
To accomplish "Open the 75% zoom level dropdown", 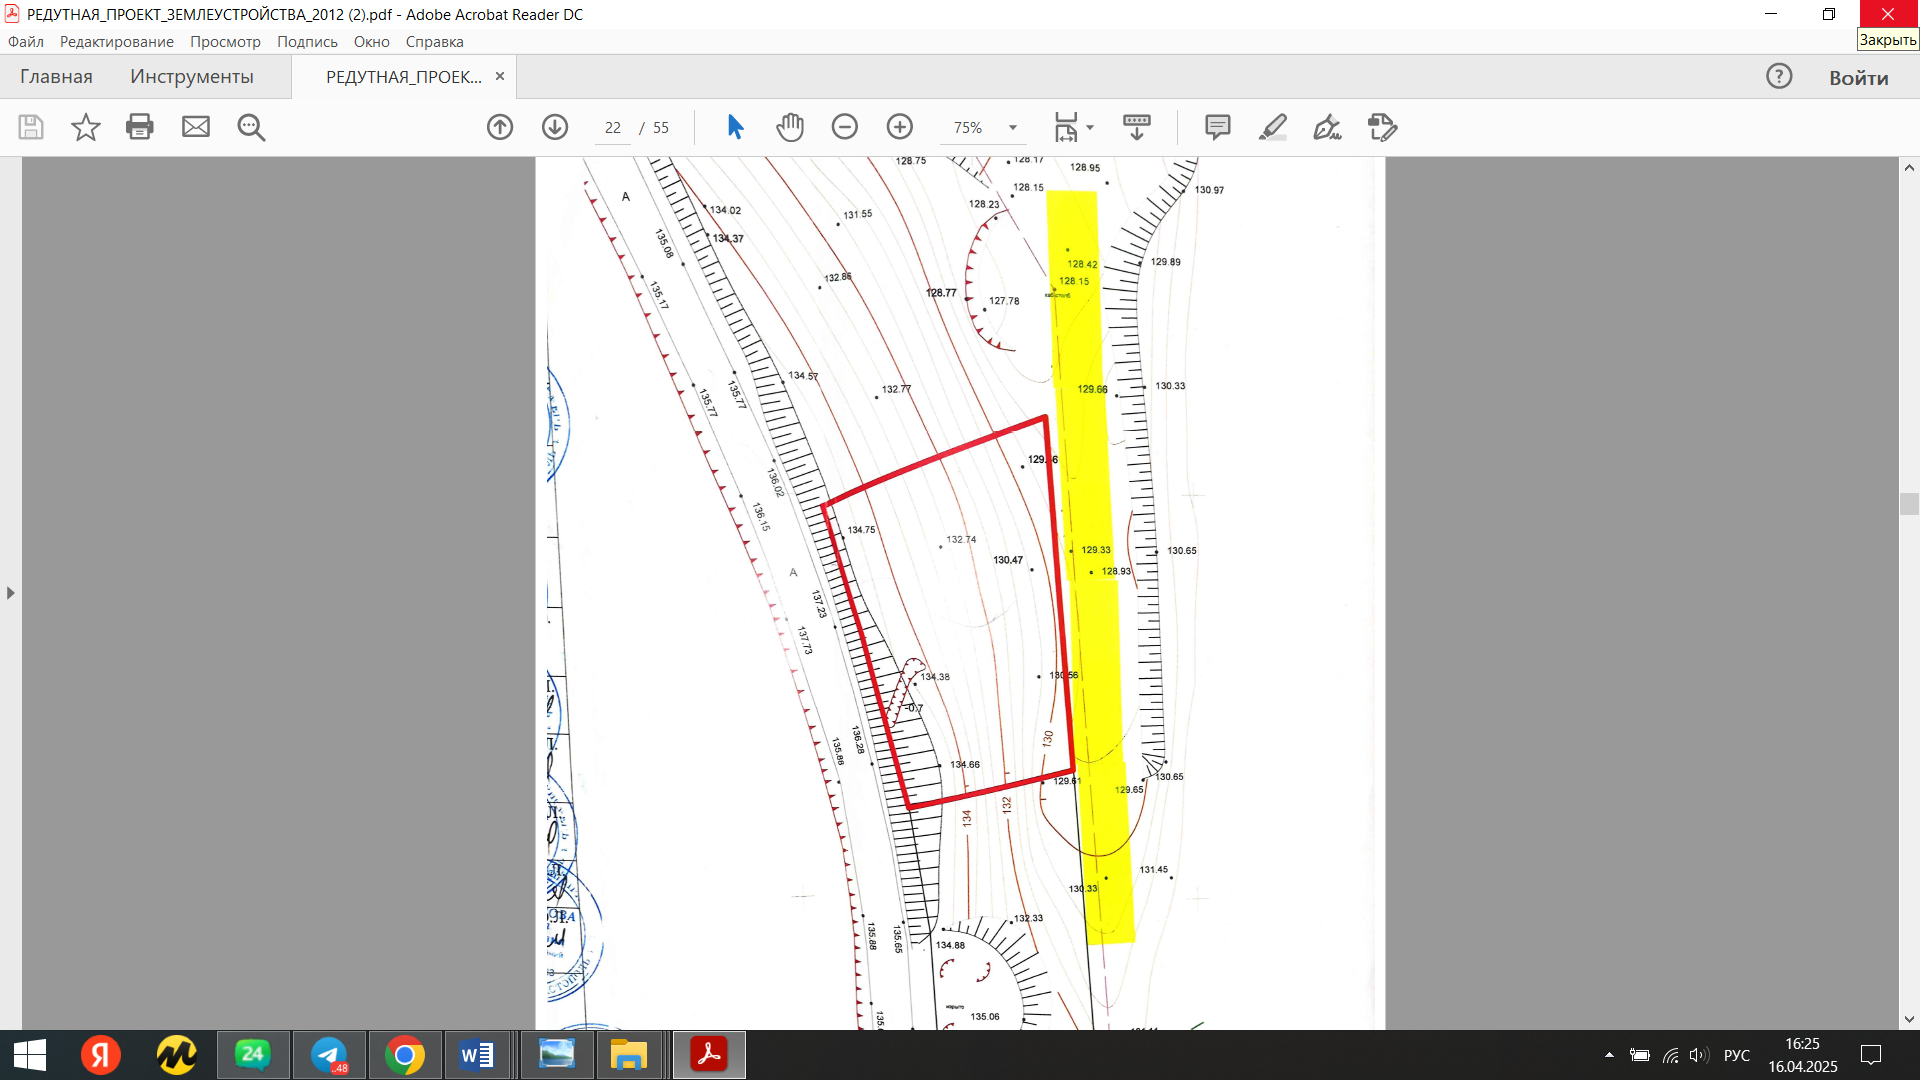I will 1013,127.
